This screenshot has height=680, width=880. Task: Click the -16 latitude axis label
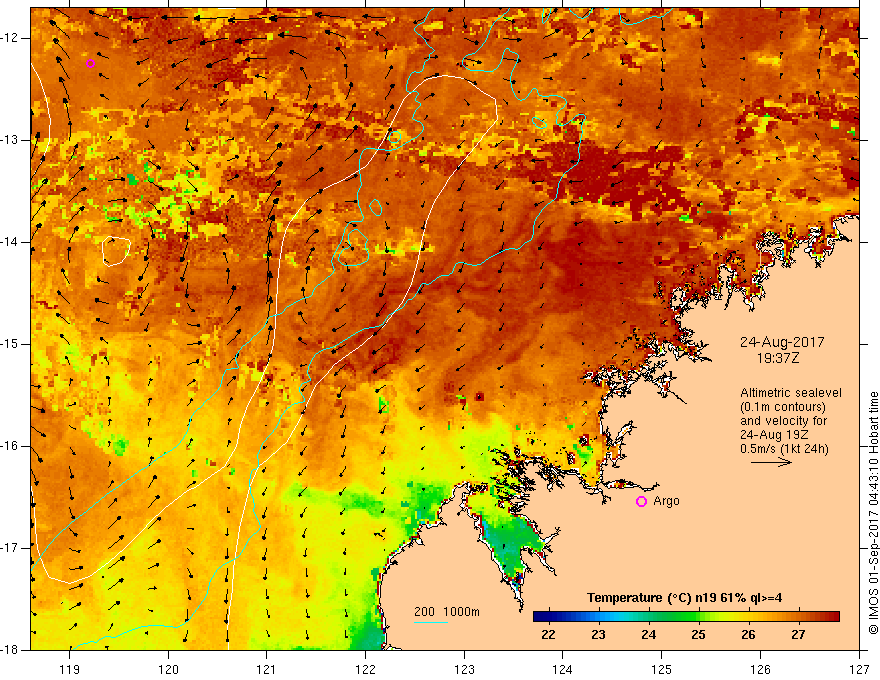(x=10, y=446)
